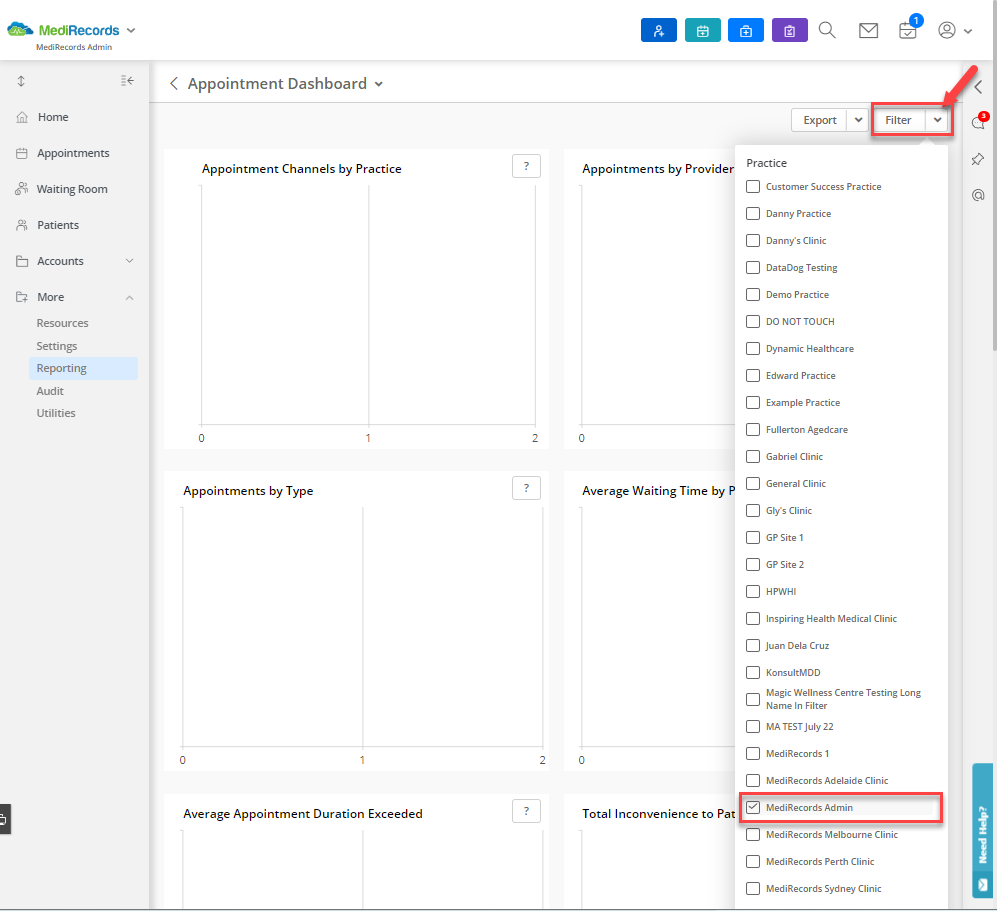Image resolution: width=997 pixels, height=911 pixels.
Task: Check the Customer Success Practice checkbox
Action: tap(753, 187)
